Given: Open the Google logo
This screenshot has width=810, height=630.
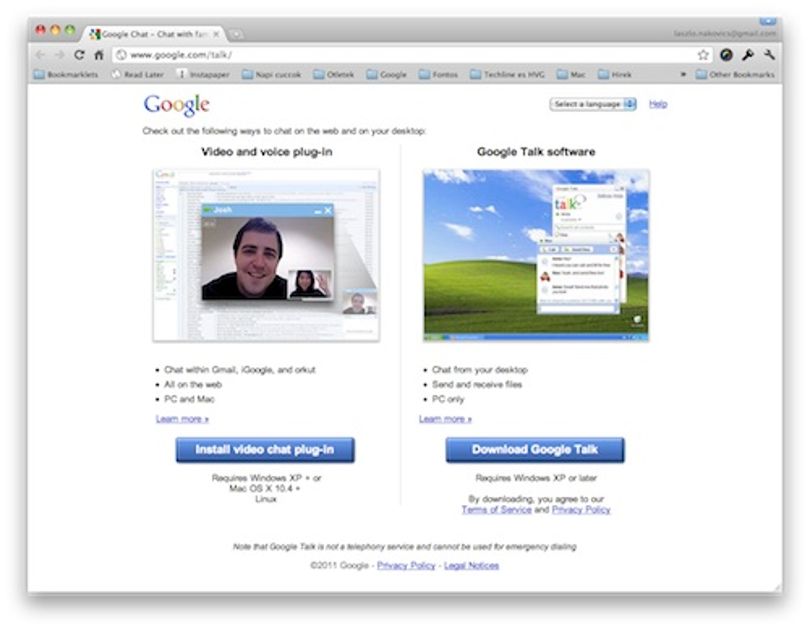Looking at the screenshot, I should click(177, 105).
